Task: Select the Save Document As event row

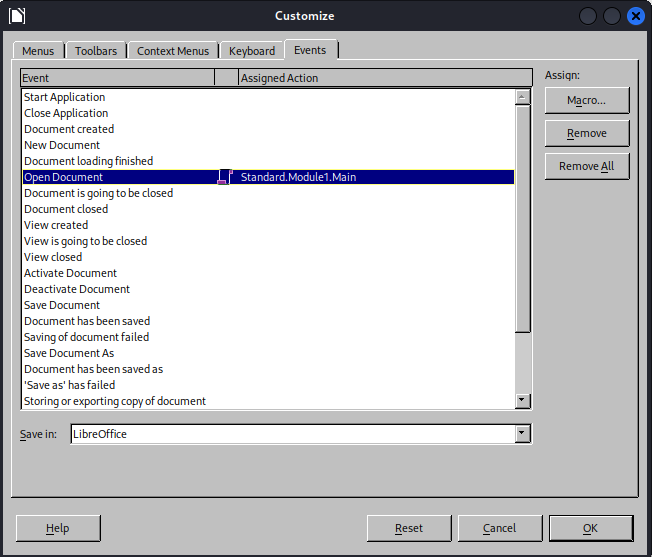Action: 69,353
